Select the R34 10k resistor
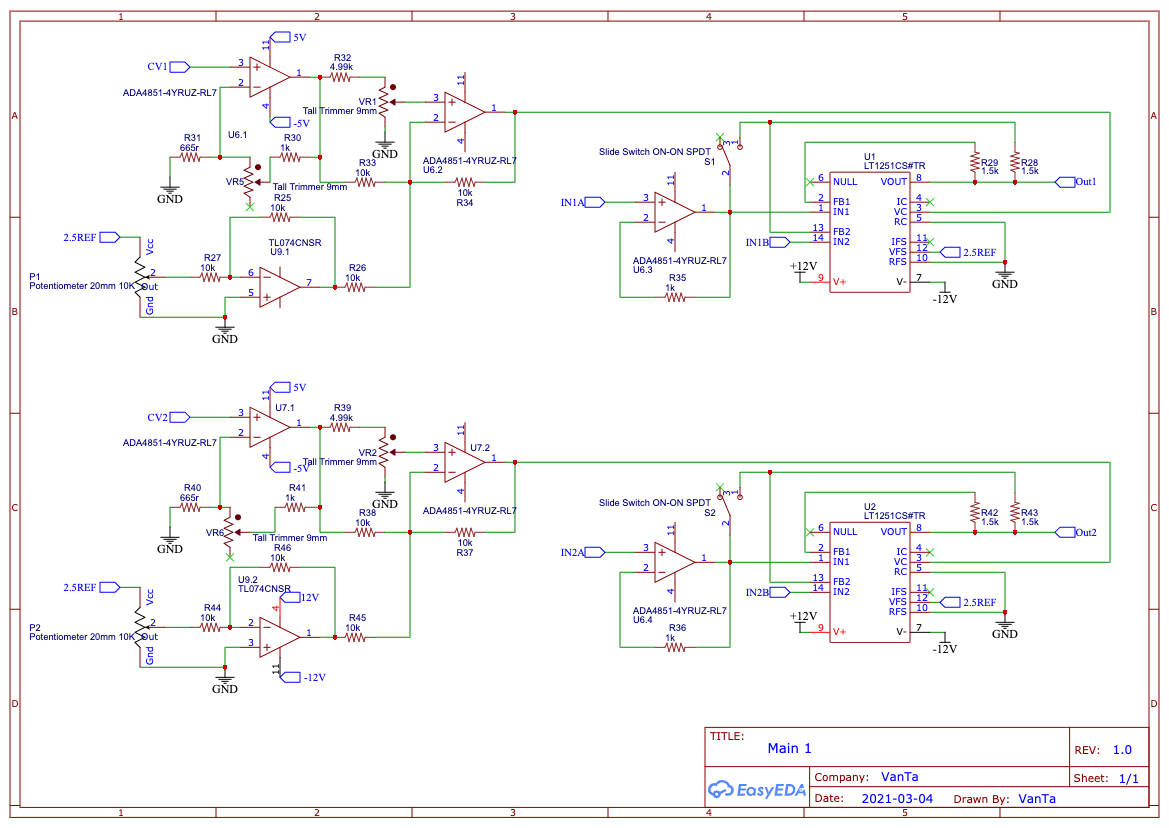Screen dimensions: 1169x828 pos(465,182)
